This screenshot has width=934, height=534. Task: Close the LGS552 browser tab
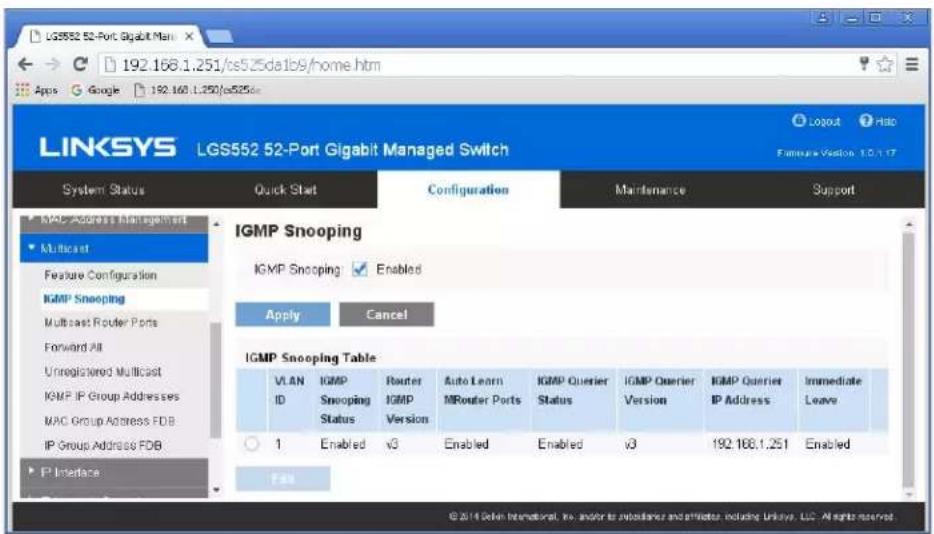189,36
